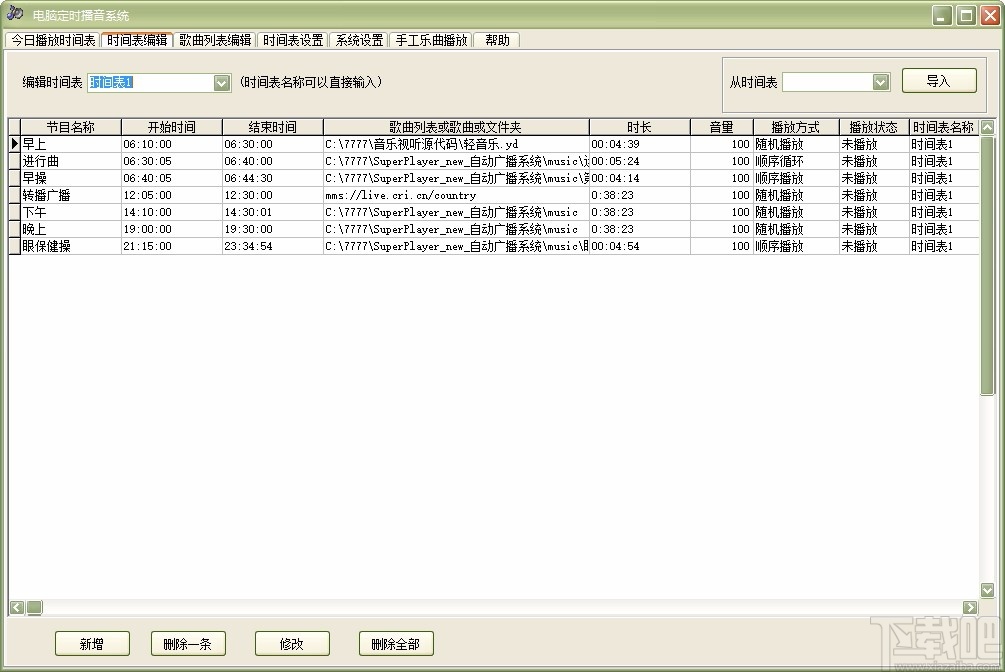Viewport: 1005px width, 672px height.
Task: Switch to the 时间表设置 tab
Action: click(290, 40)
